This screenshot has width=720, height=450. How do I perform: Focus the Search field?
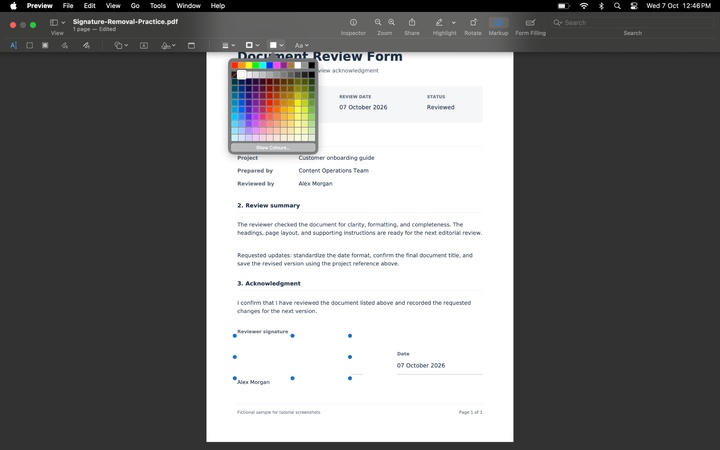(x=632, y=22)
